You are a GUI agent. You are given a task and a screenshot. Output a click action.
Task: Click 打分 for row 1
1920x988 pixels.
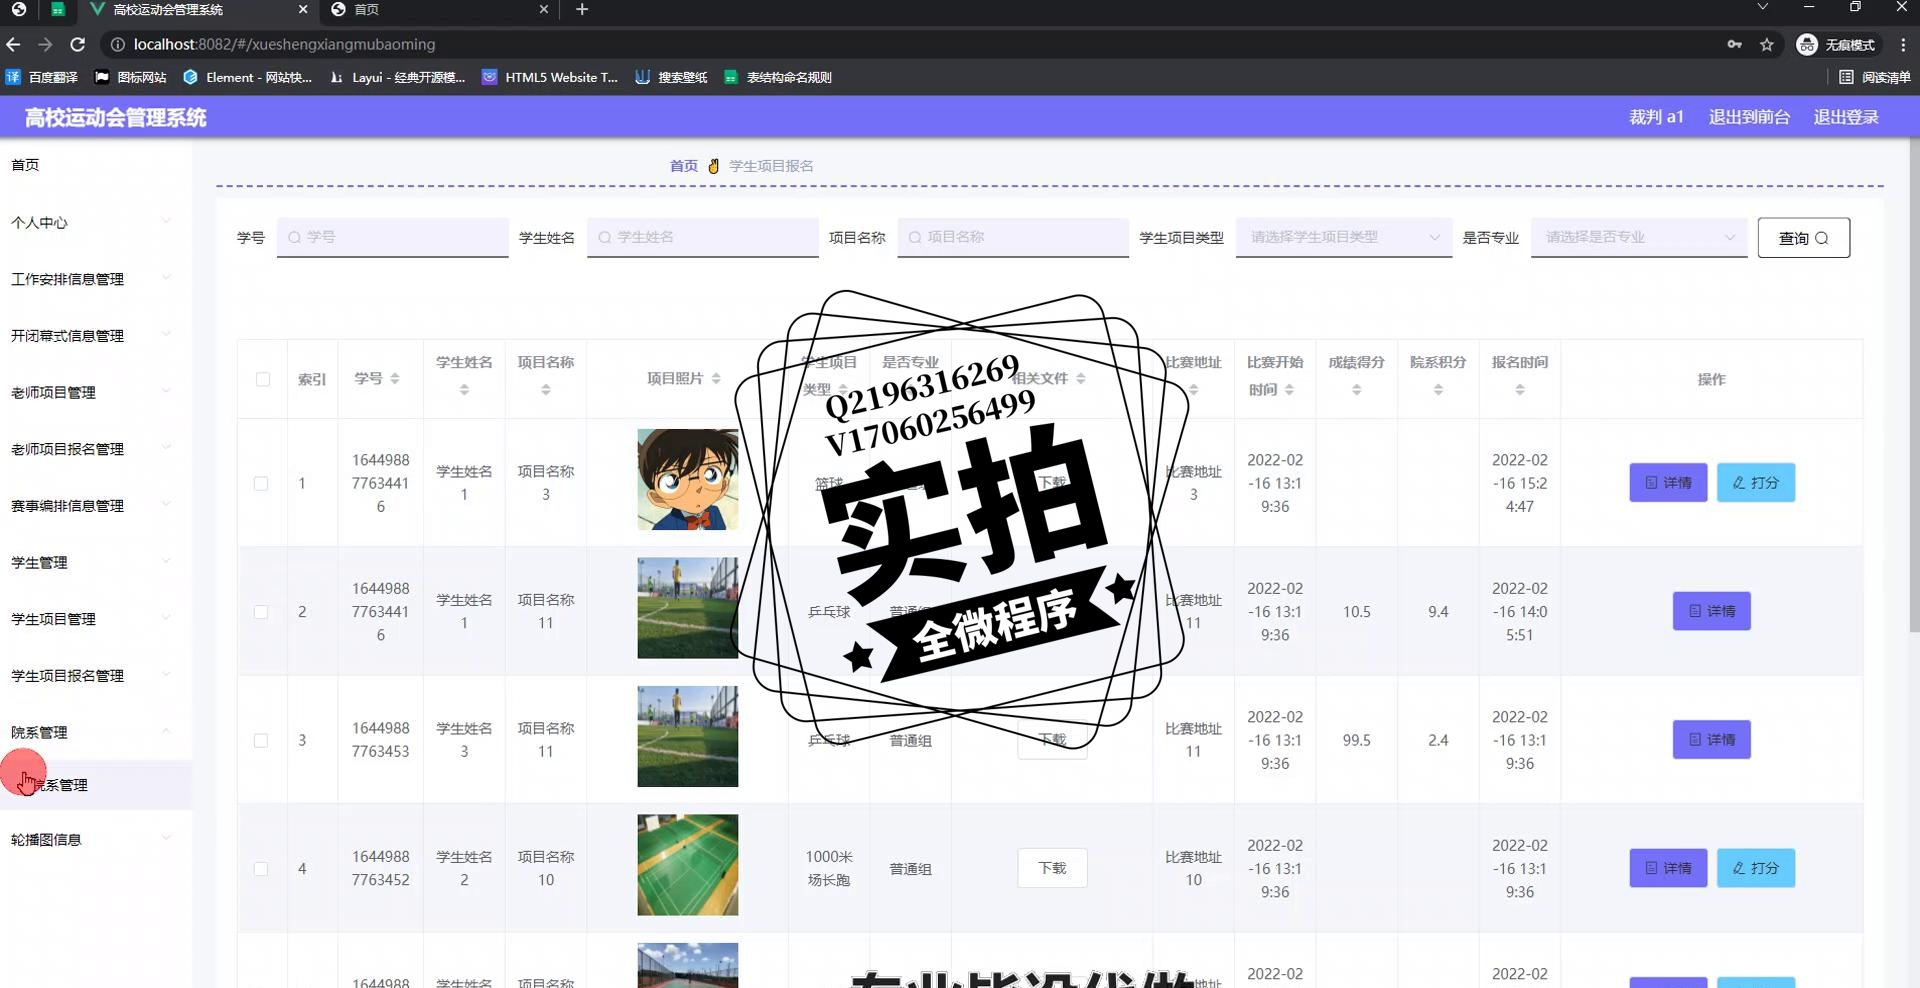tap(1756, 483)
